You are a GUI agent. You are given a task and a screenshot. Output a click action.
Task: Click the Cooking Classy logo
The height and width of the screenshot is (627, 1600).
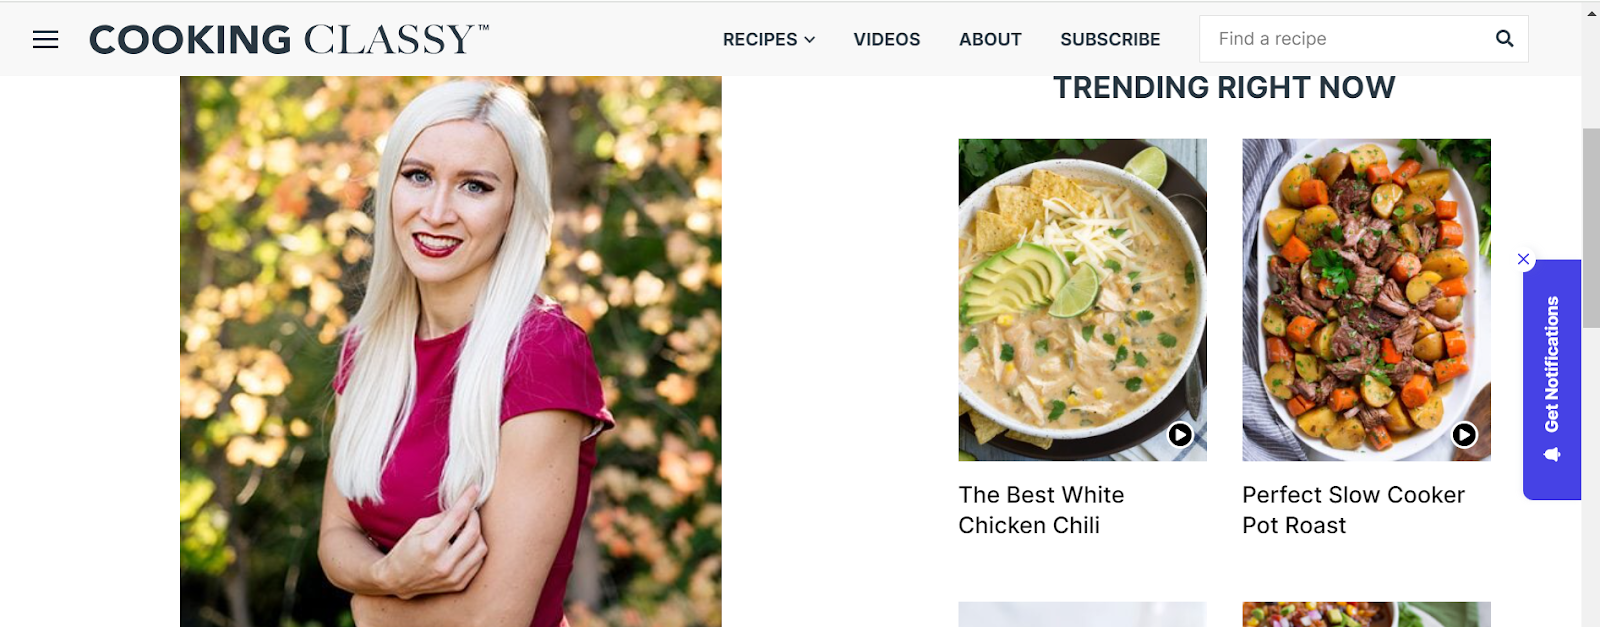click(x=289, y=39)
